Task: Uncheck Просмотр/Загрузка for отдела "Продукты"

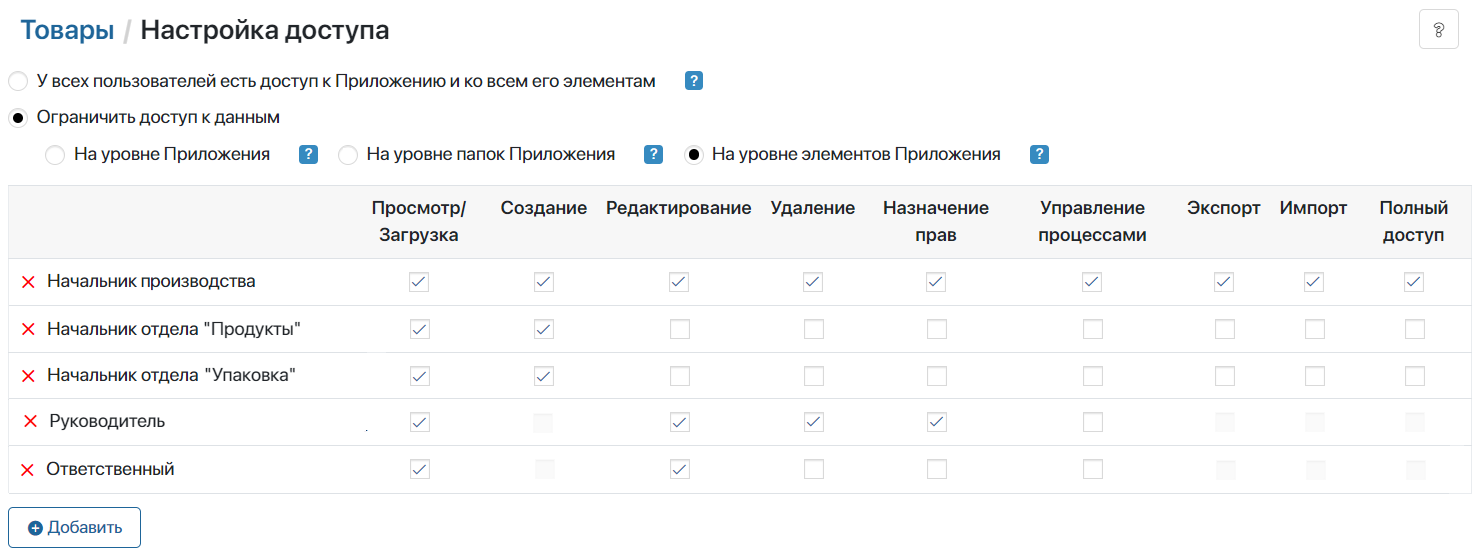Action: pos(420,329)
